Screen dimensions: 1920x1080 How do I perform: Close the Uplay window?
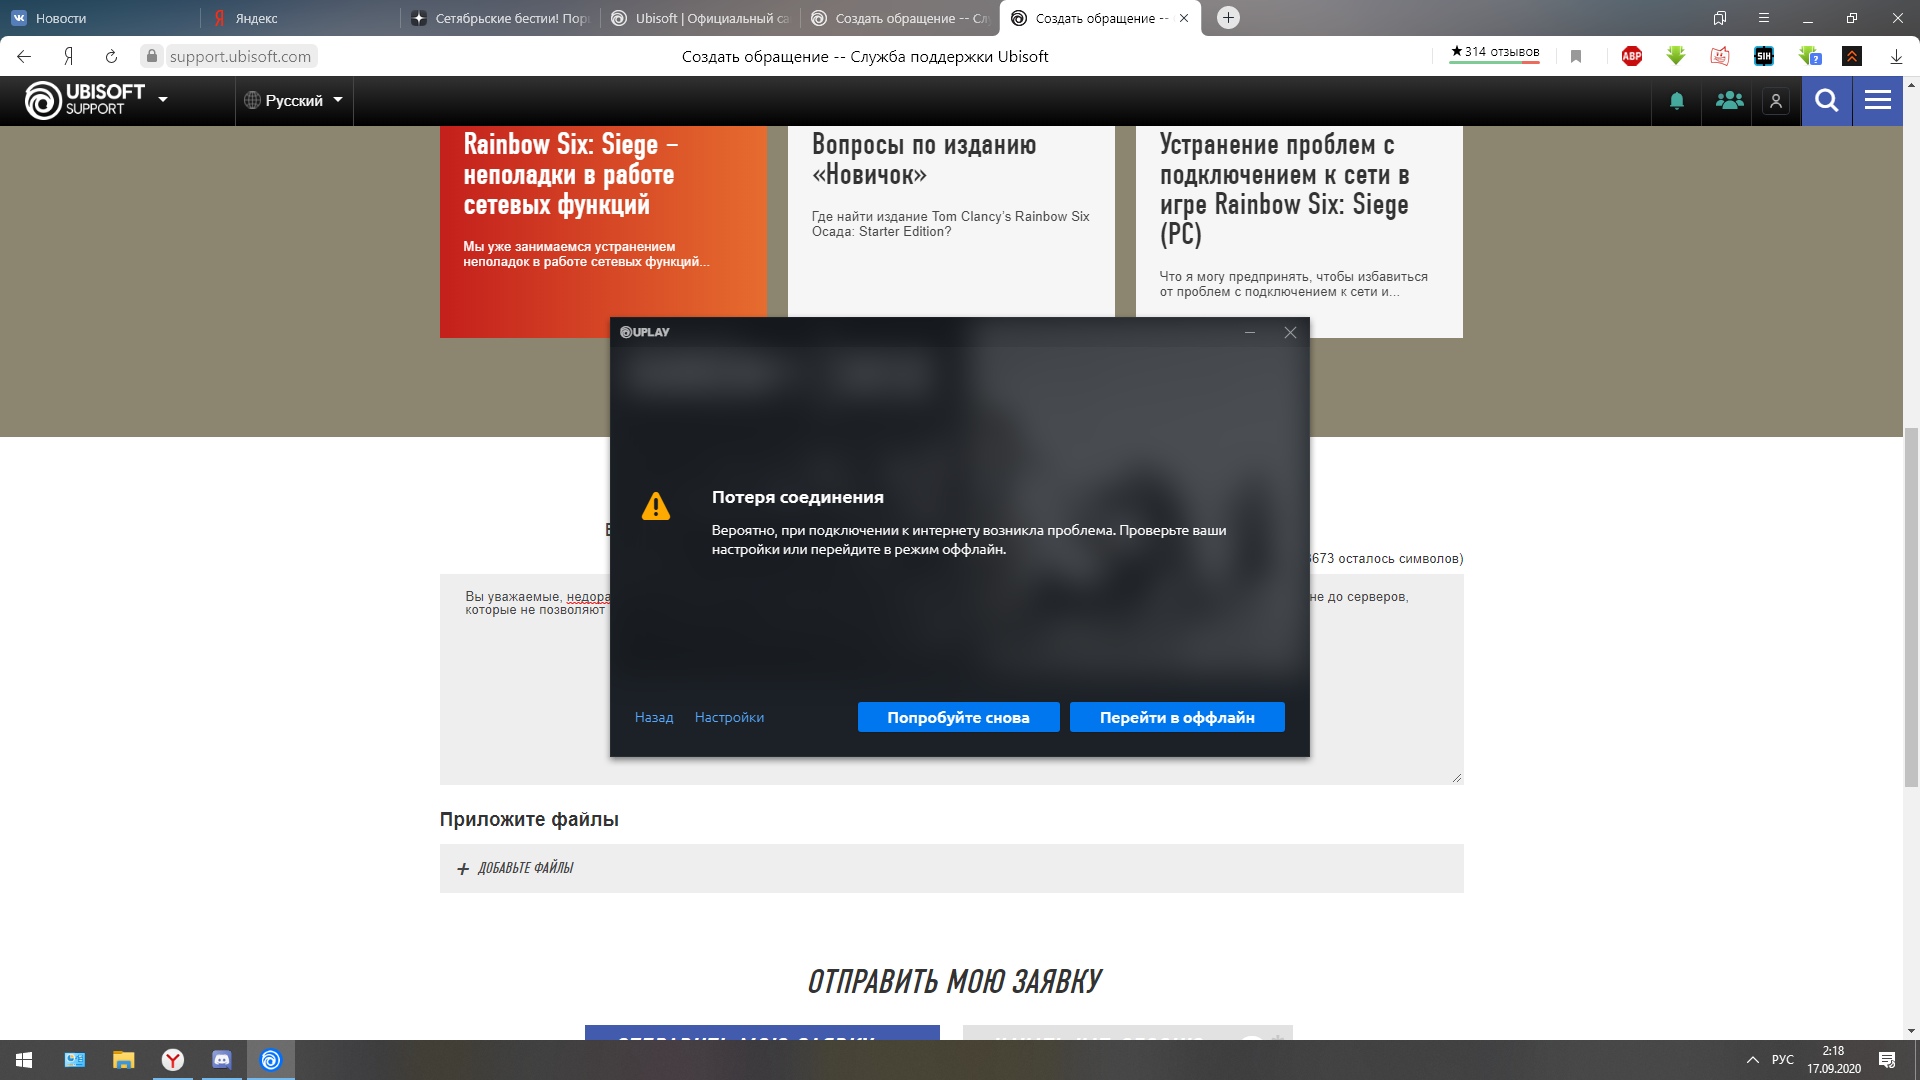pyautogui.click(x=1290, y=332)
